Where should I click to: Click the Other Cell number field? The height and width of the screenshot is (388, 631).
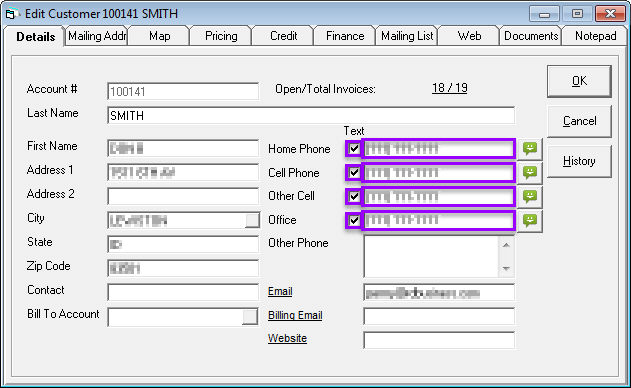(x=439, y=196)
